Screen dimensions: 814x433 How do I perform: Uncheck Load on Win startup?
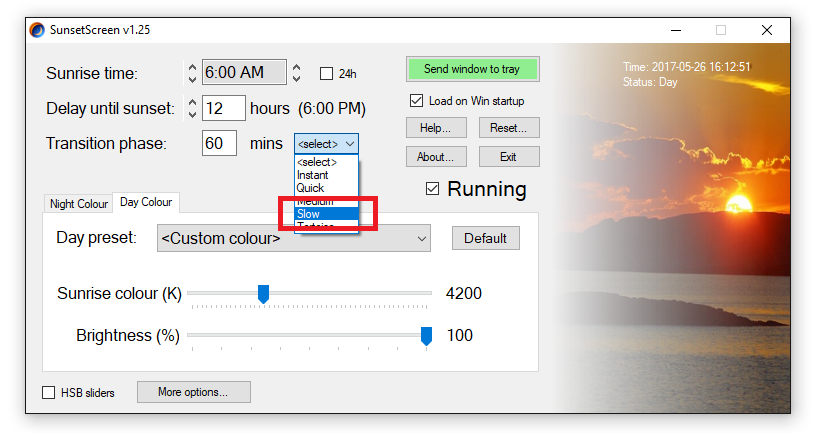[x=416, y=101]
